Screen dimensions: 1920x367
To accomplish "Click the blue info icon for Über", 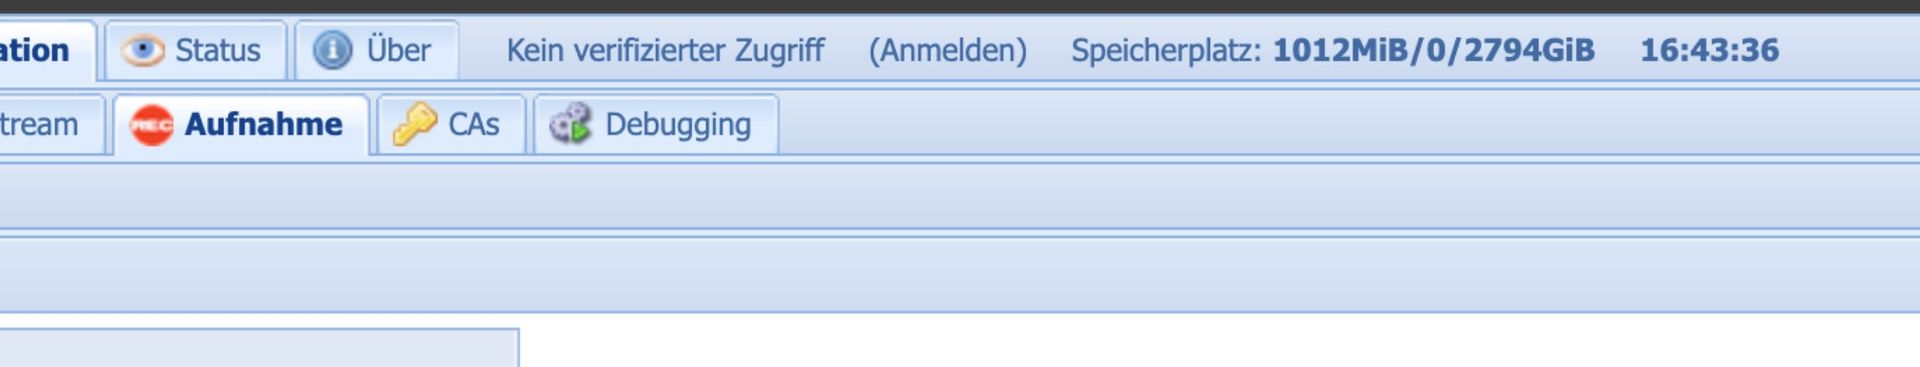I will coord(332,50).
